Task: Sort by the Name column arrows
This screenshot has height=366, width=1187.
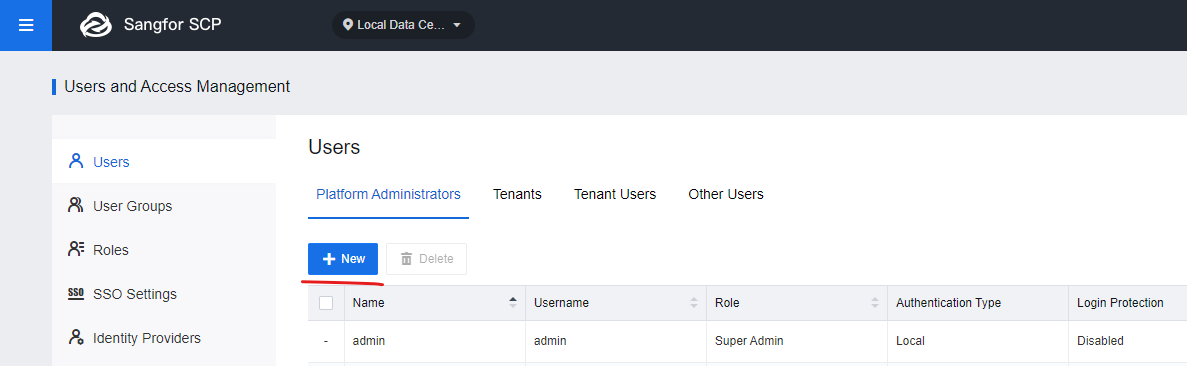Action: [x=512, y=303]
